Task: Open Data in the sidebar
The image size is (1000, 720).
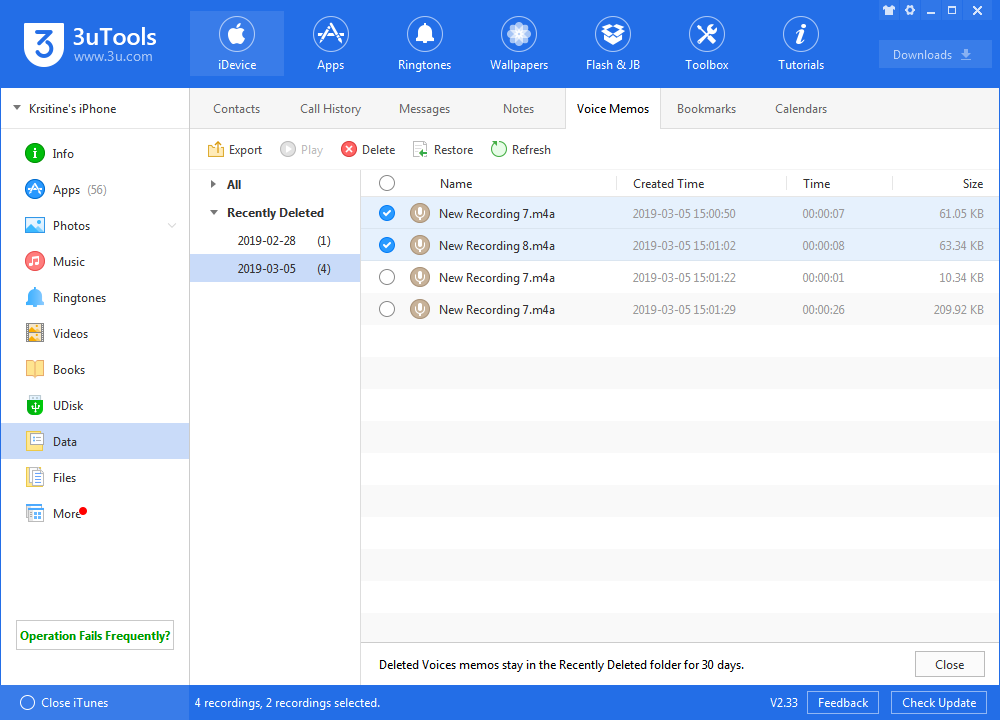Action: 95,441
